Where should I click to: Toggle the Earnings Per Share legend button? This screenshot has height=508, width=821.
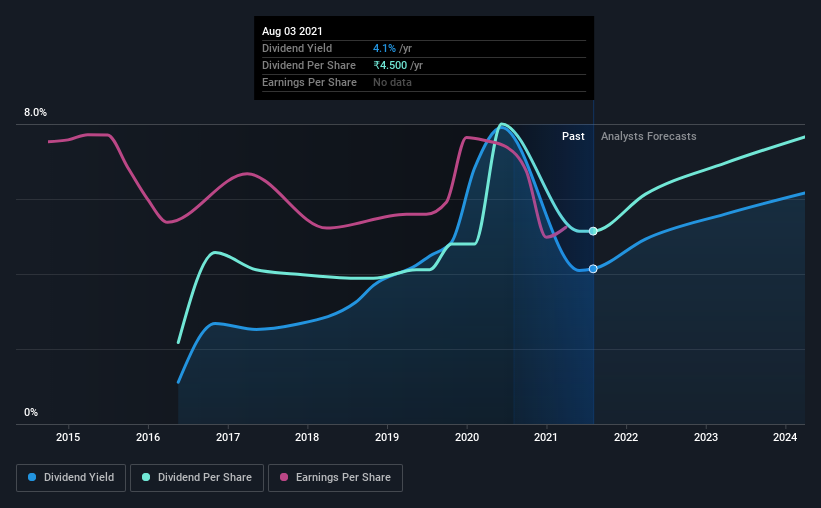pyautogui.click(x=335, y=478)
